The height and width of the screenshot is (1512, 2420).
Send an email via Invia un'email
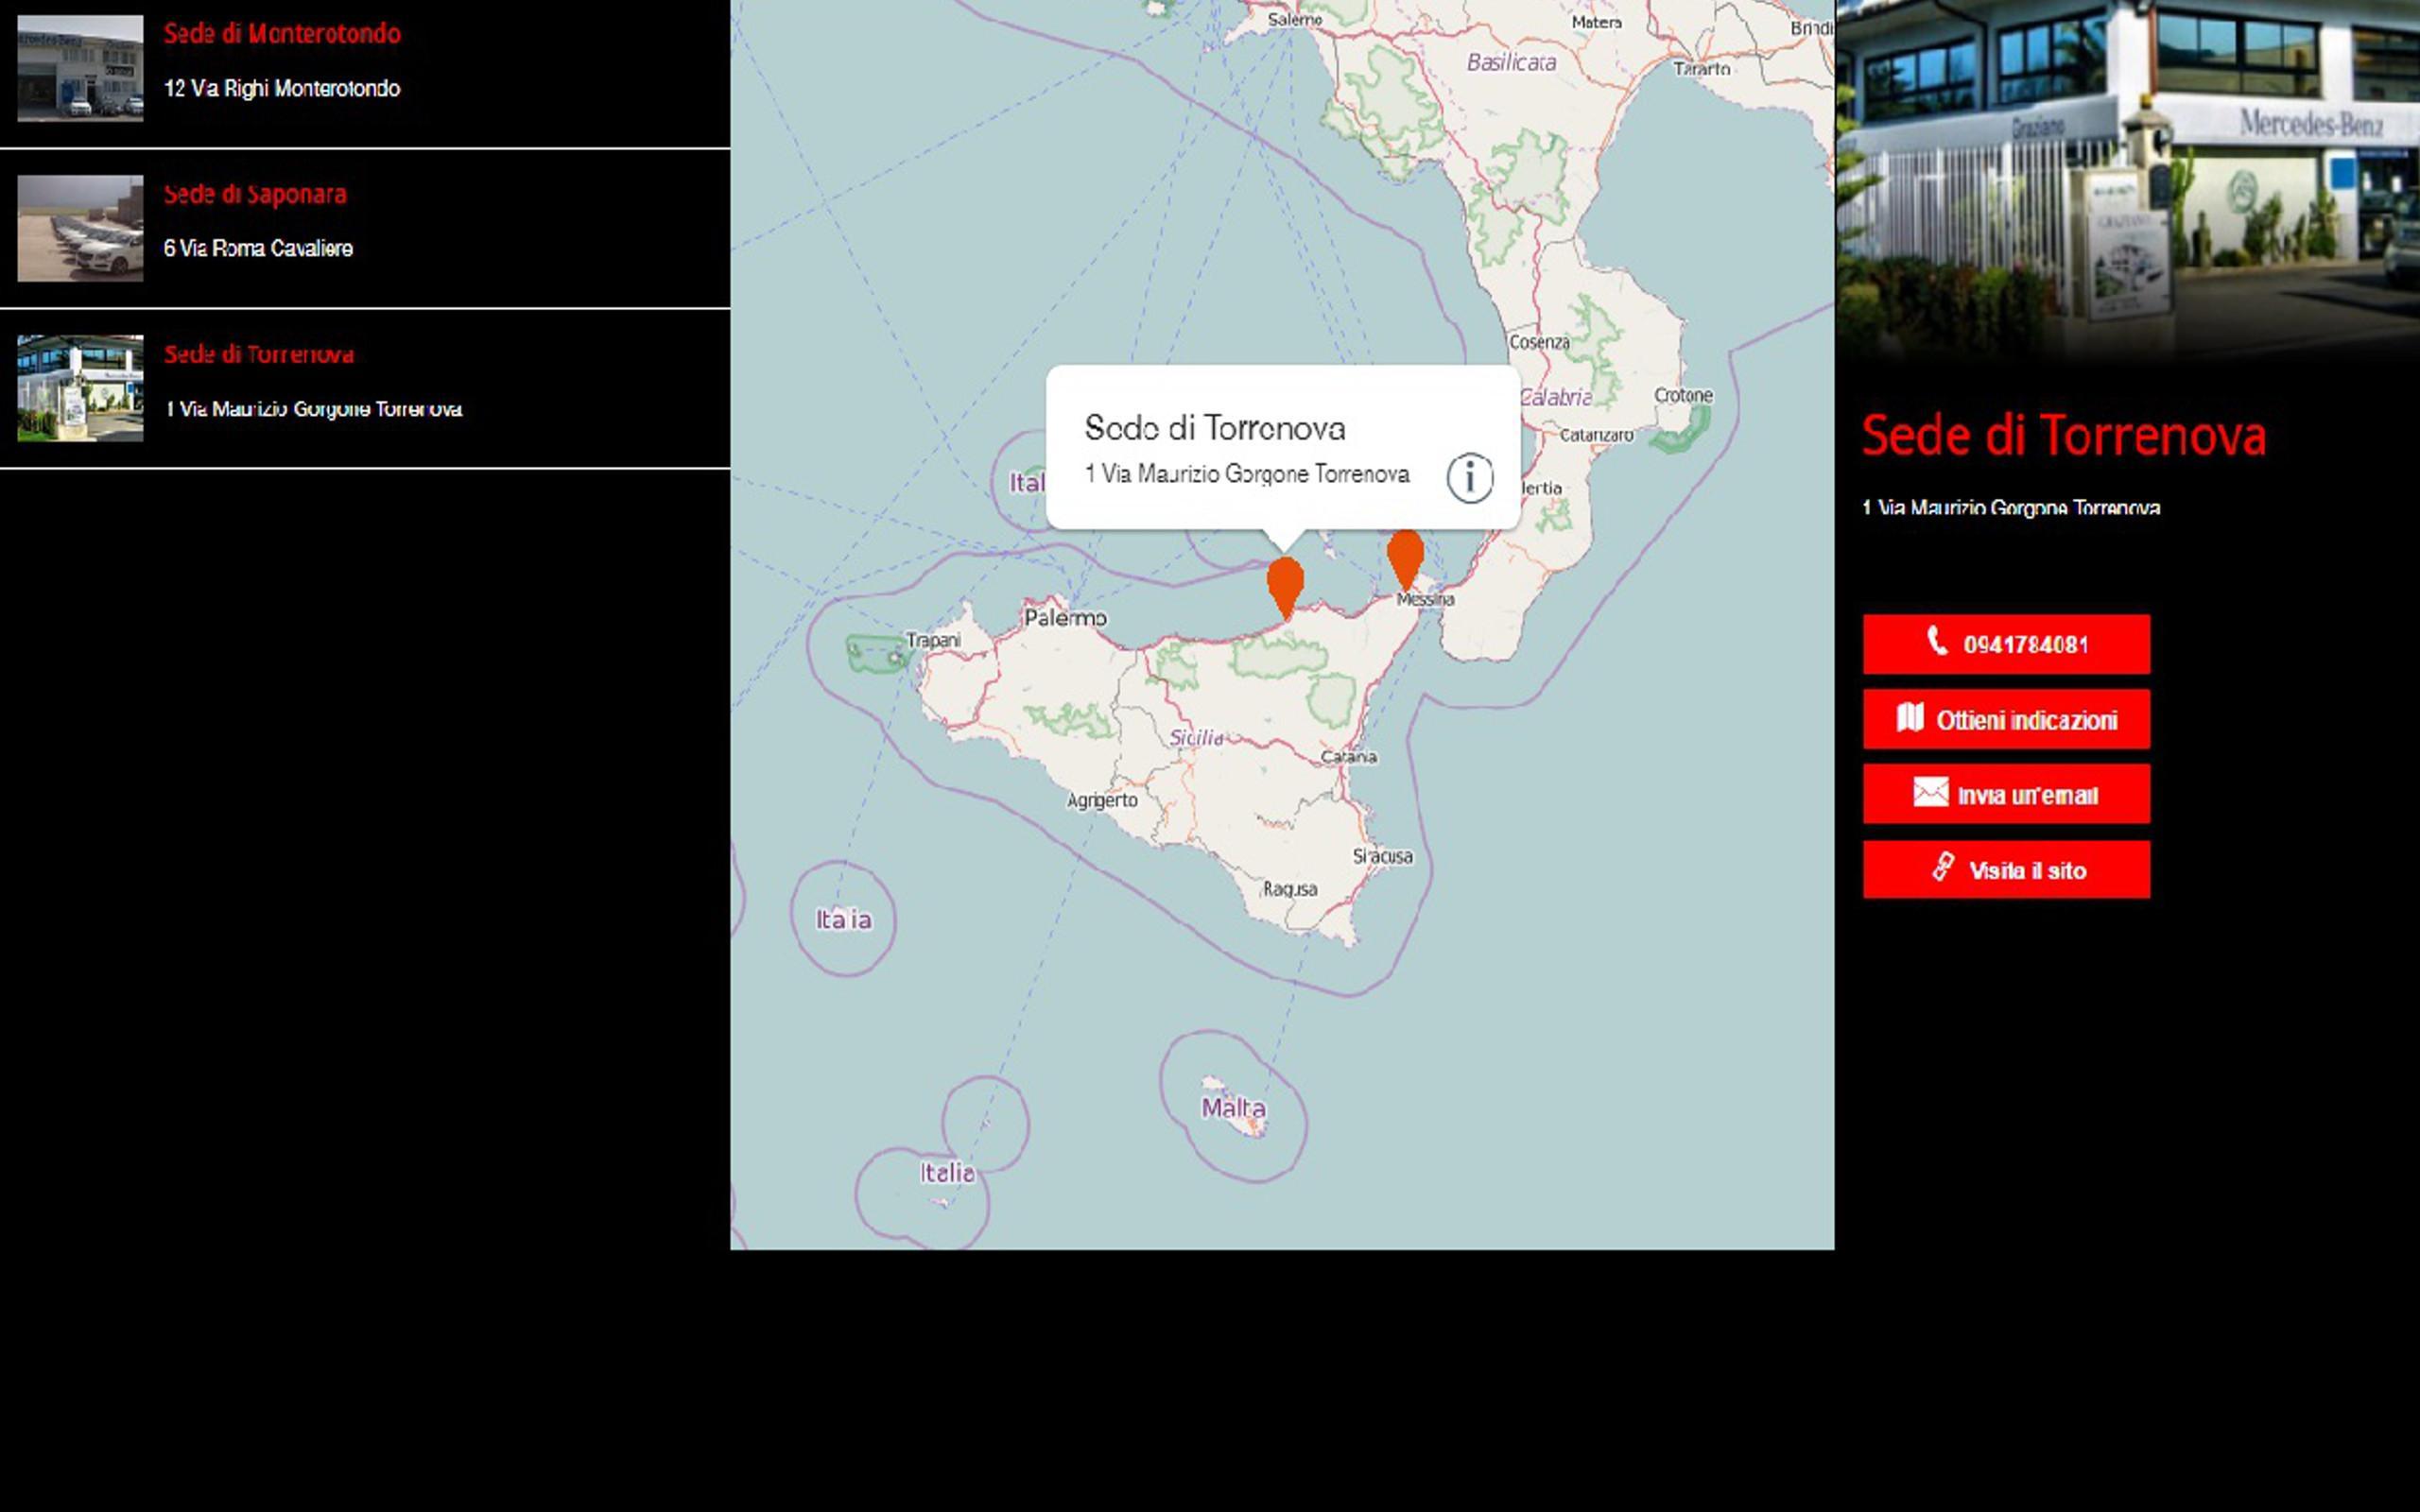(2006, 794)
